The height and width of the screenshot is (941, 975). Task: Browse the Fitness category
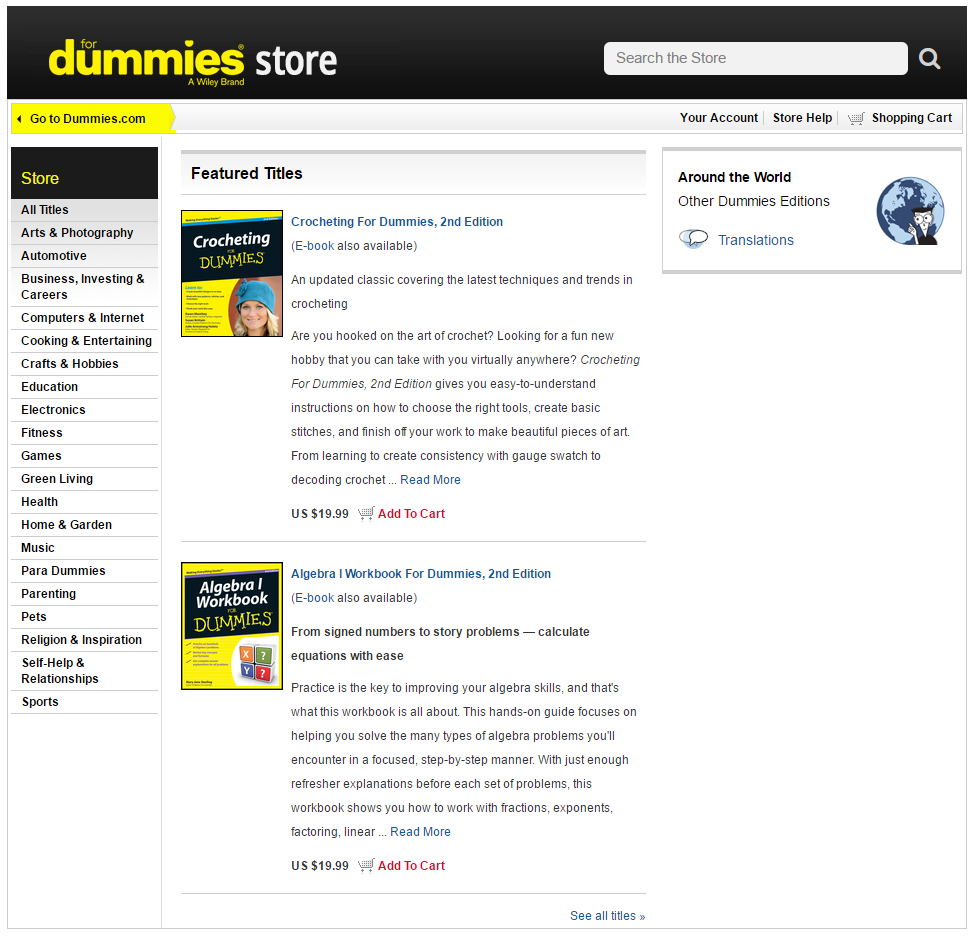click(x=85, y=433)
